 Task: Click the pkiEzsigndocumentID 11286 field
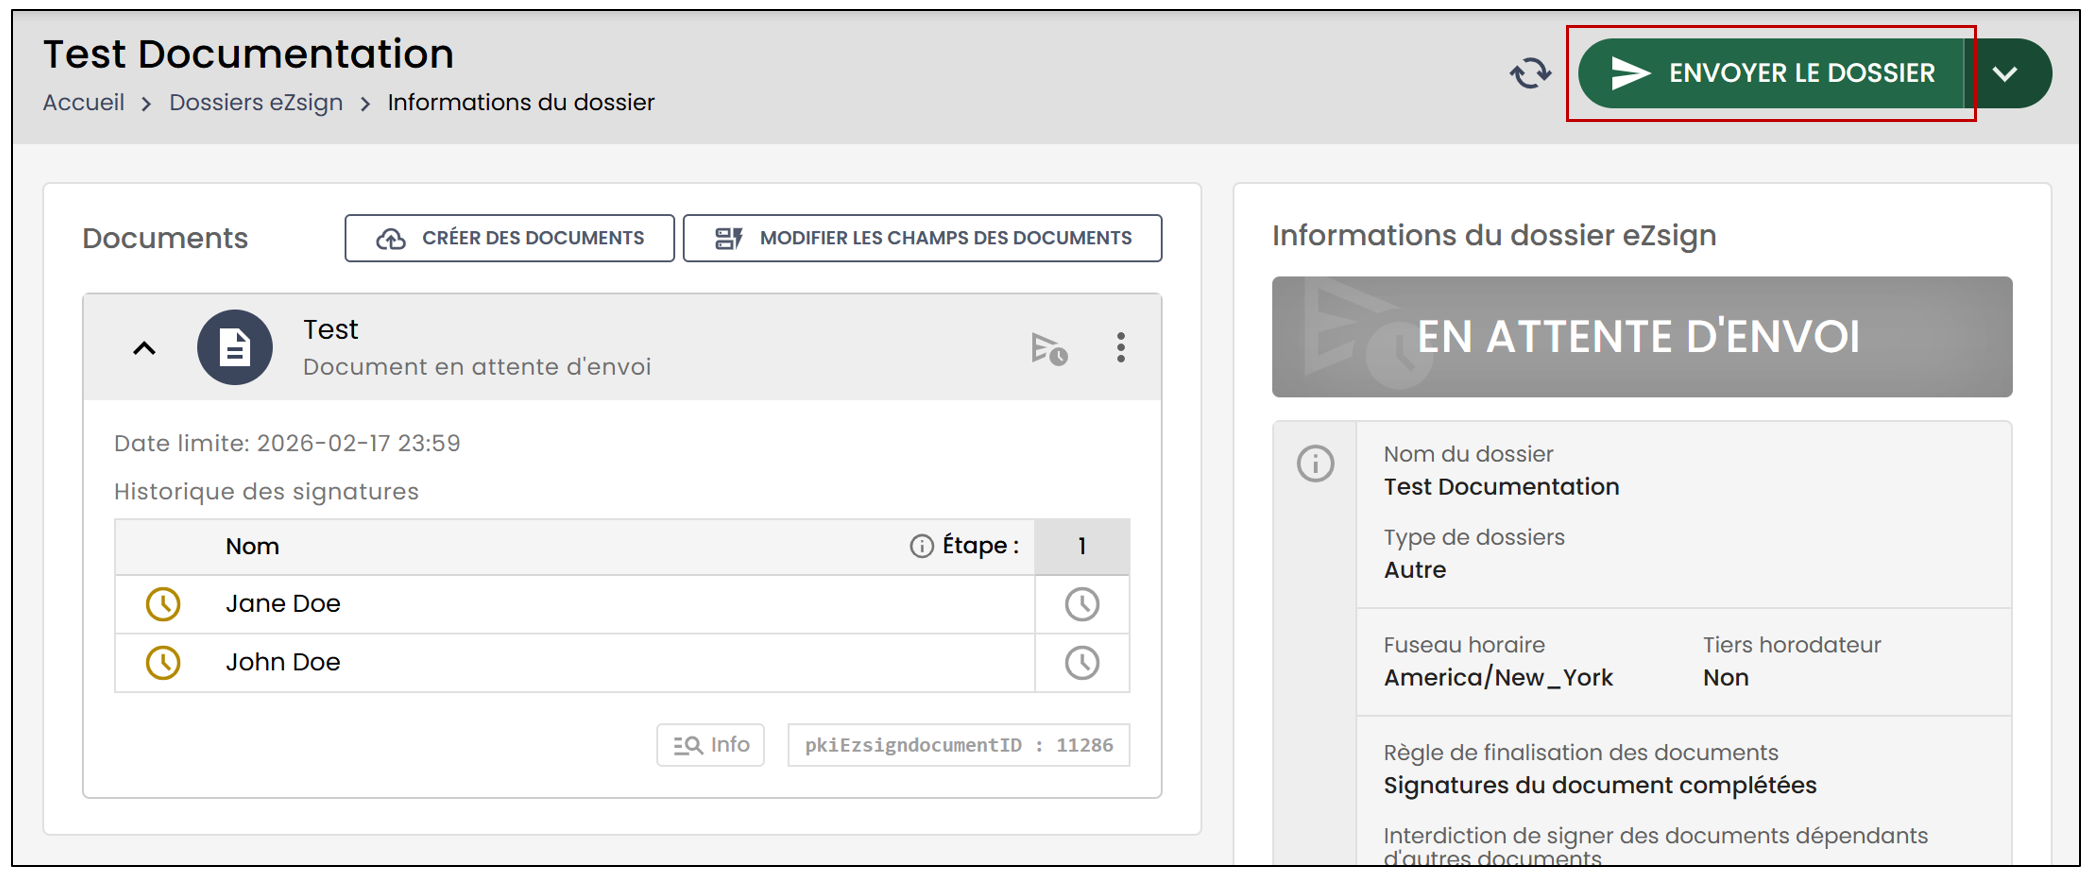[x=959, y=745]
